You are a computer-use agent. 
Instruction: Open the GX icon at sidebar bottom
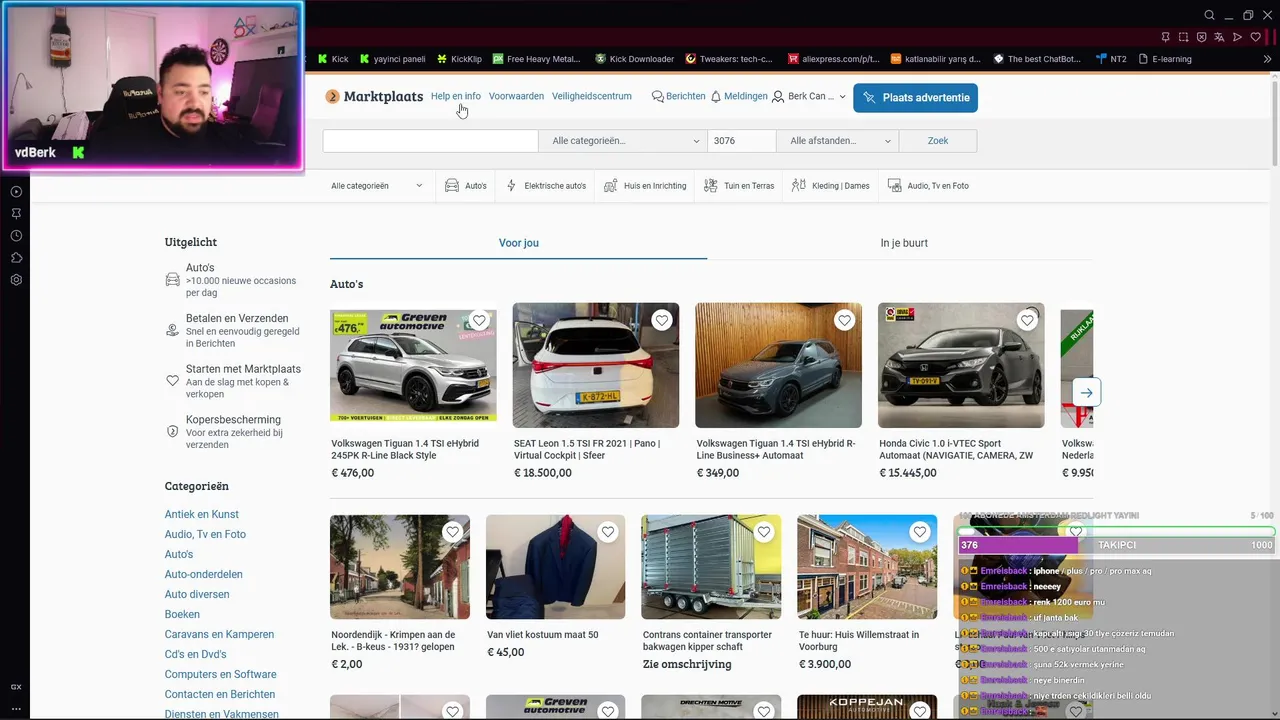(16, 687)
